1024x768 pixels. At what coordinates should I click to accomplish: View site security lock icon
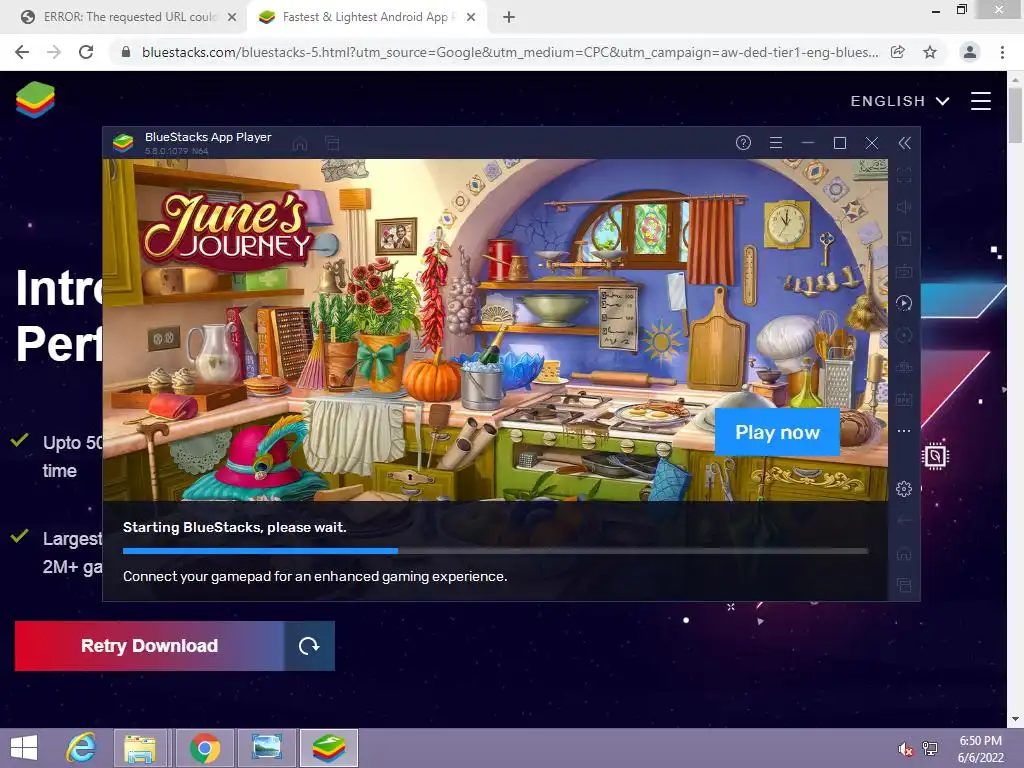126,52
